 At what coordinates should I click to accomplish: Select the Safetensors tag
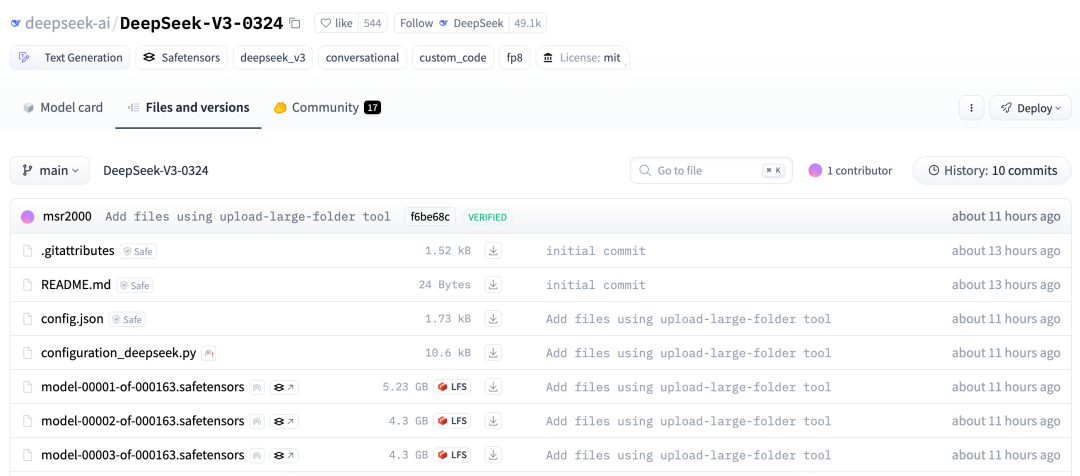pos(181,58)
